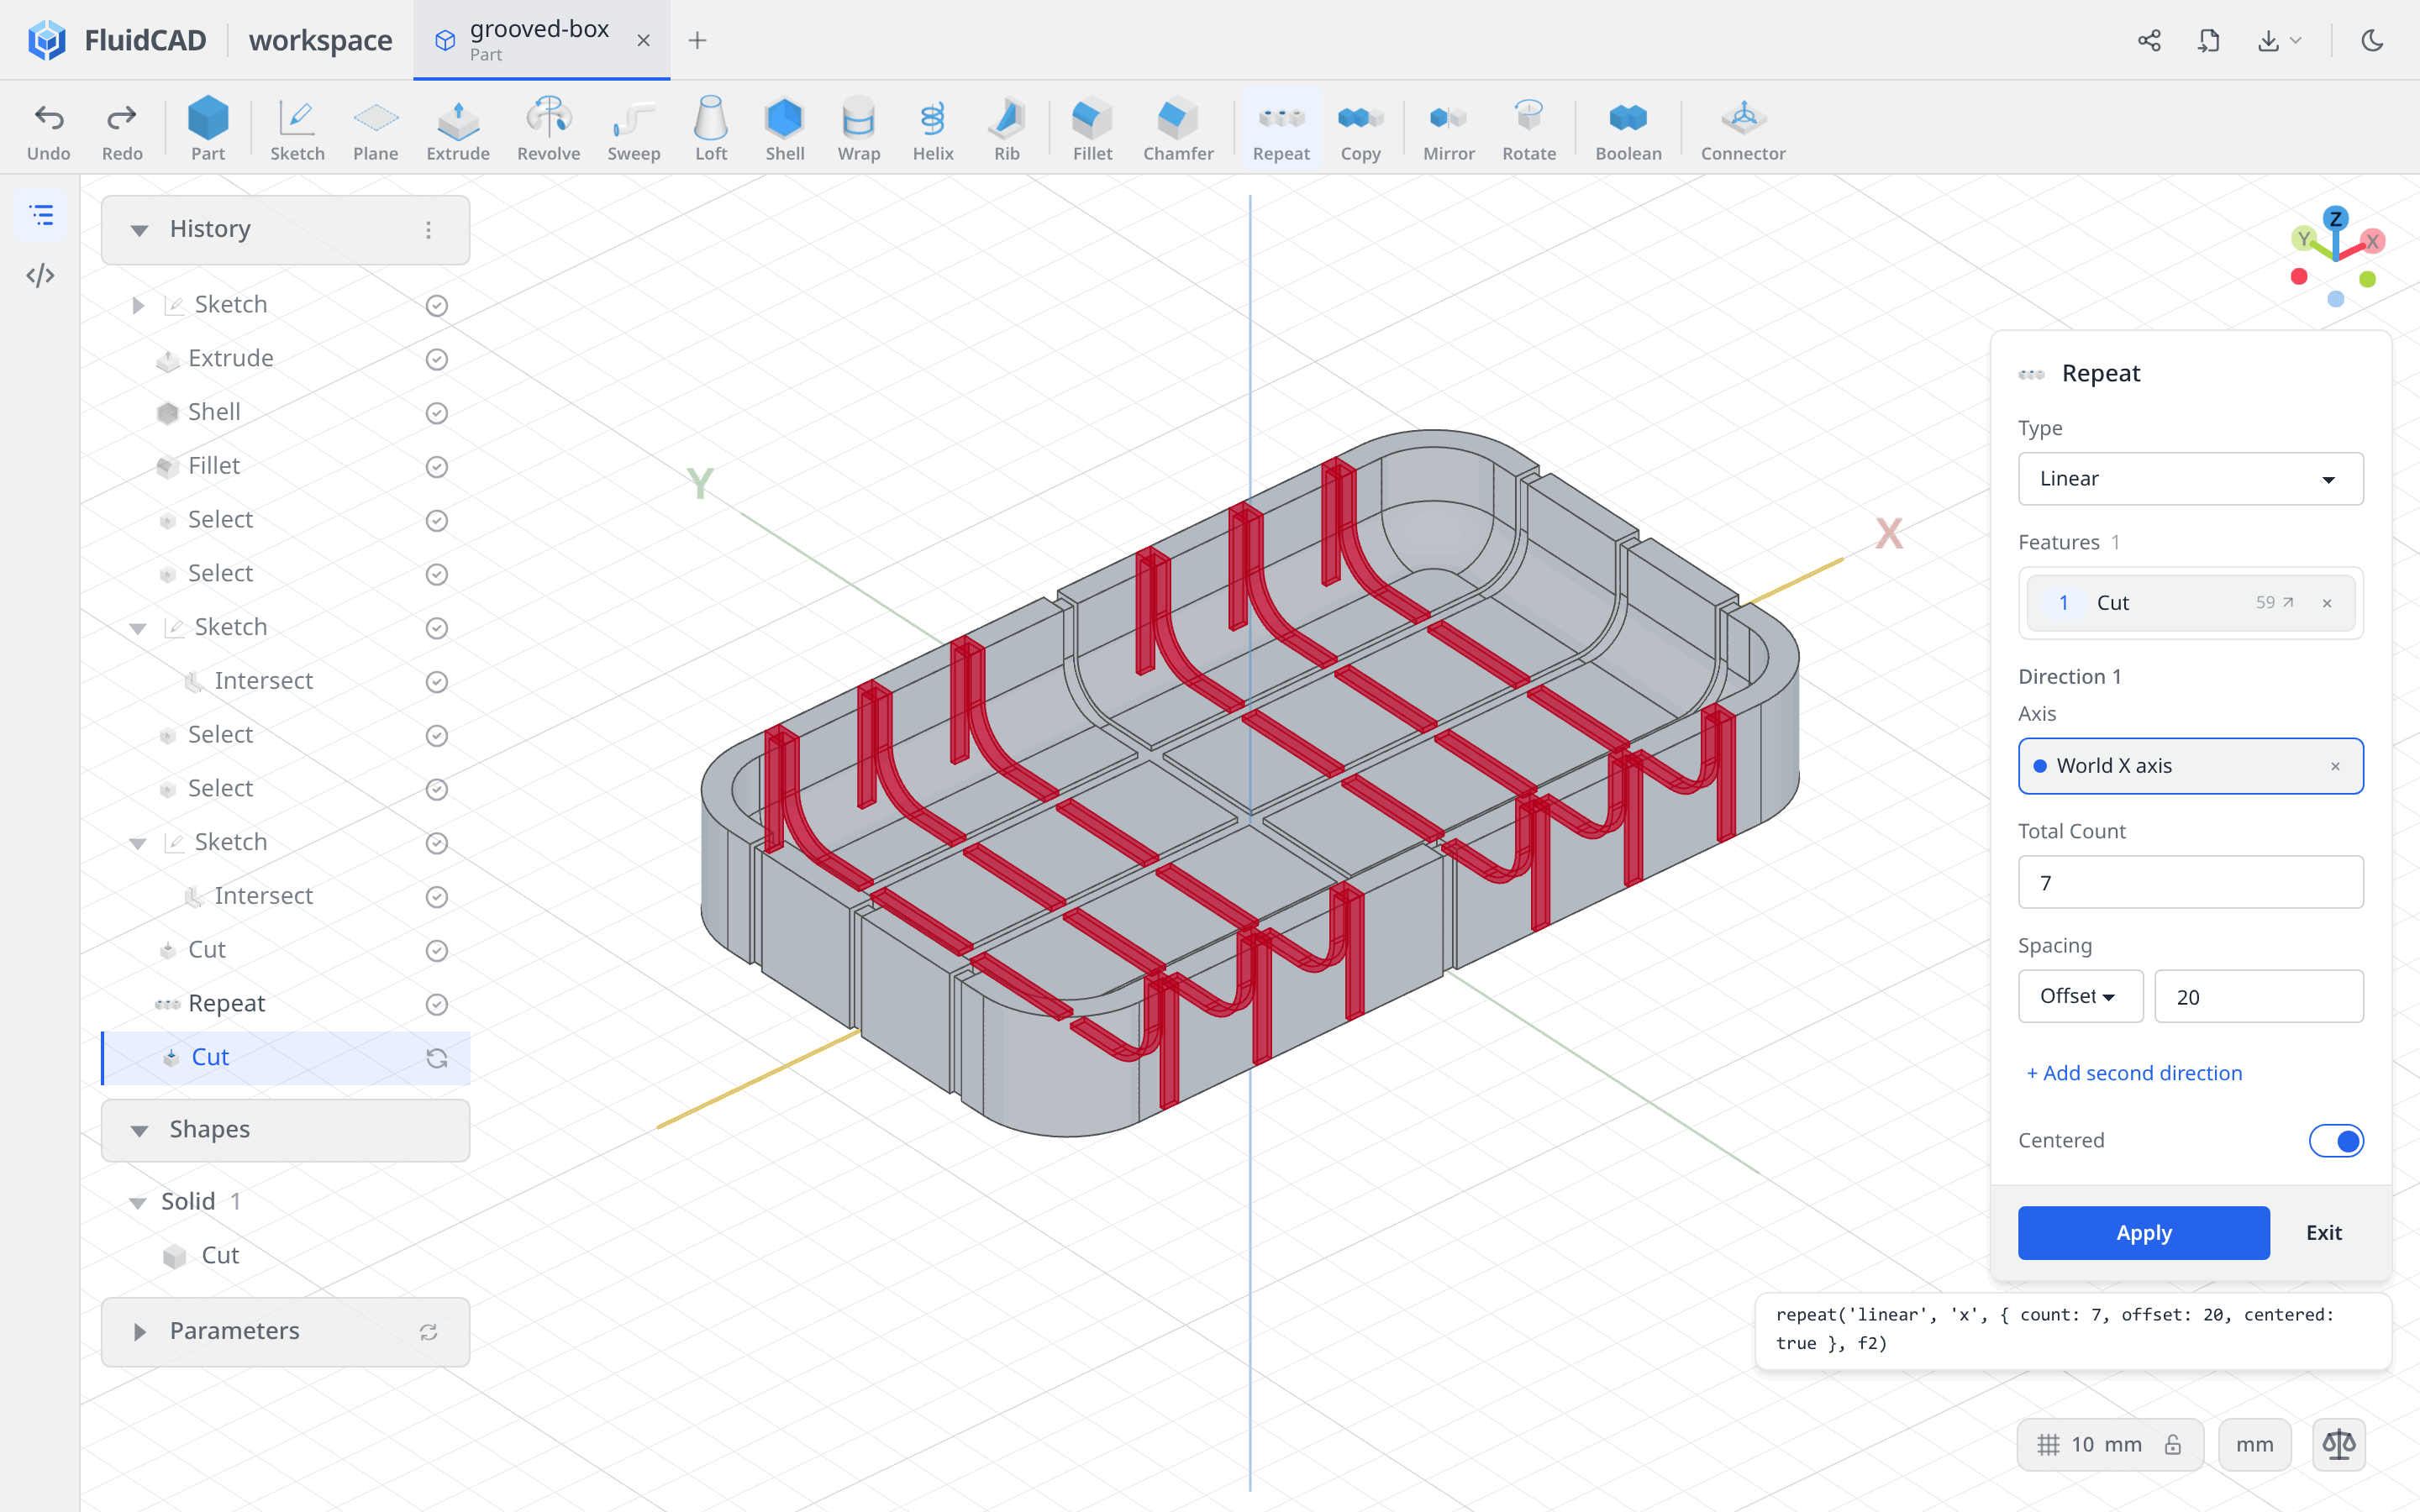
Task: Click the Apply button
Action: point(2143,1232)
